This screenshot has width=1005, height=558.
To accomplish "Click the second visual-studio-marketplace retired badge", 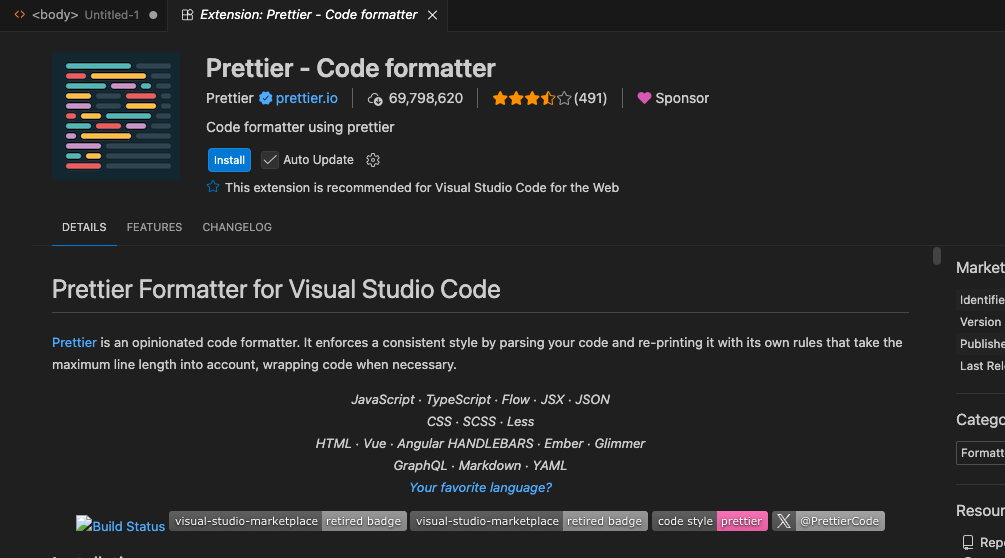I will click(529, 521).
